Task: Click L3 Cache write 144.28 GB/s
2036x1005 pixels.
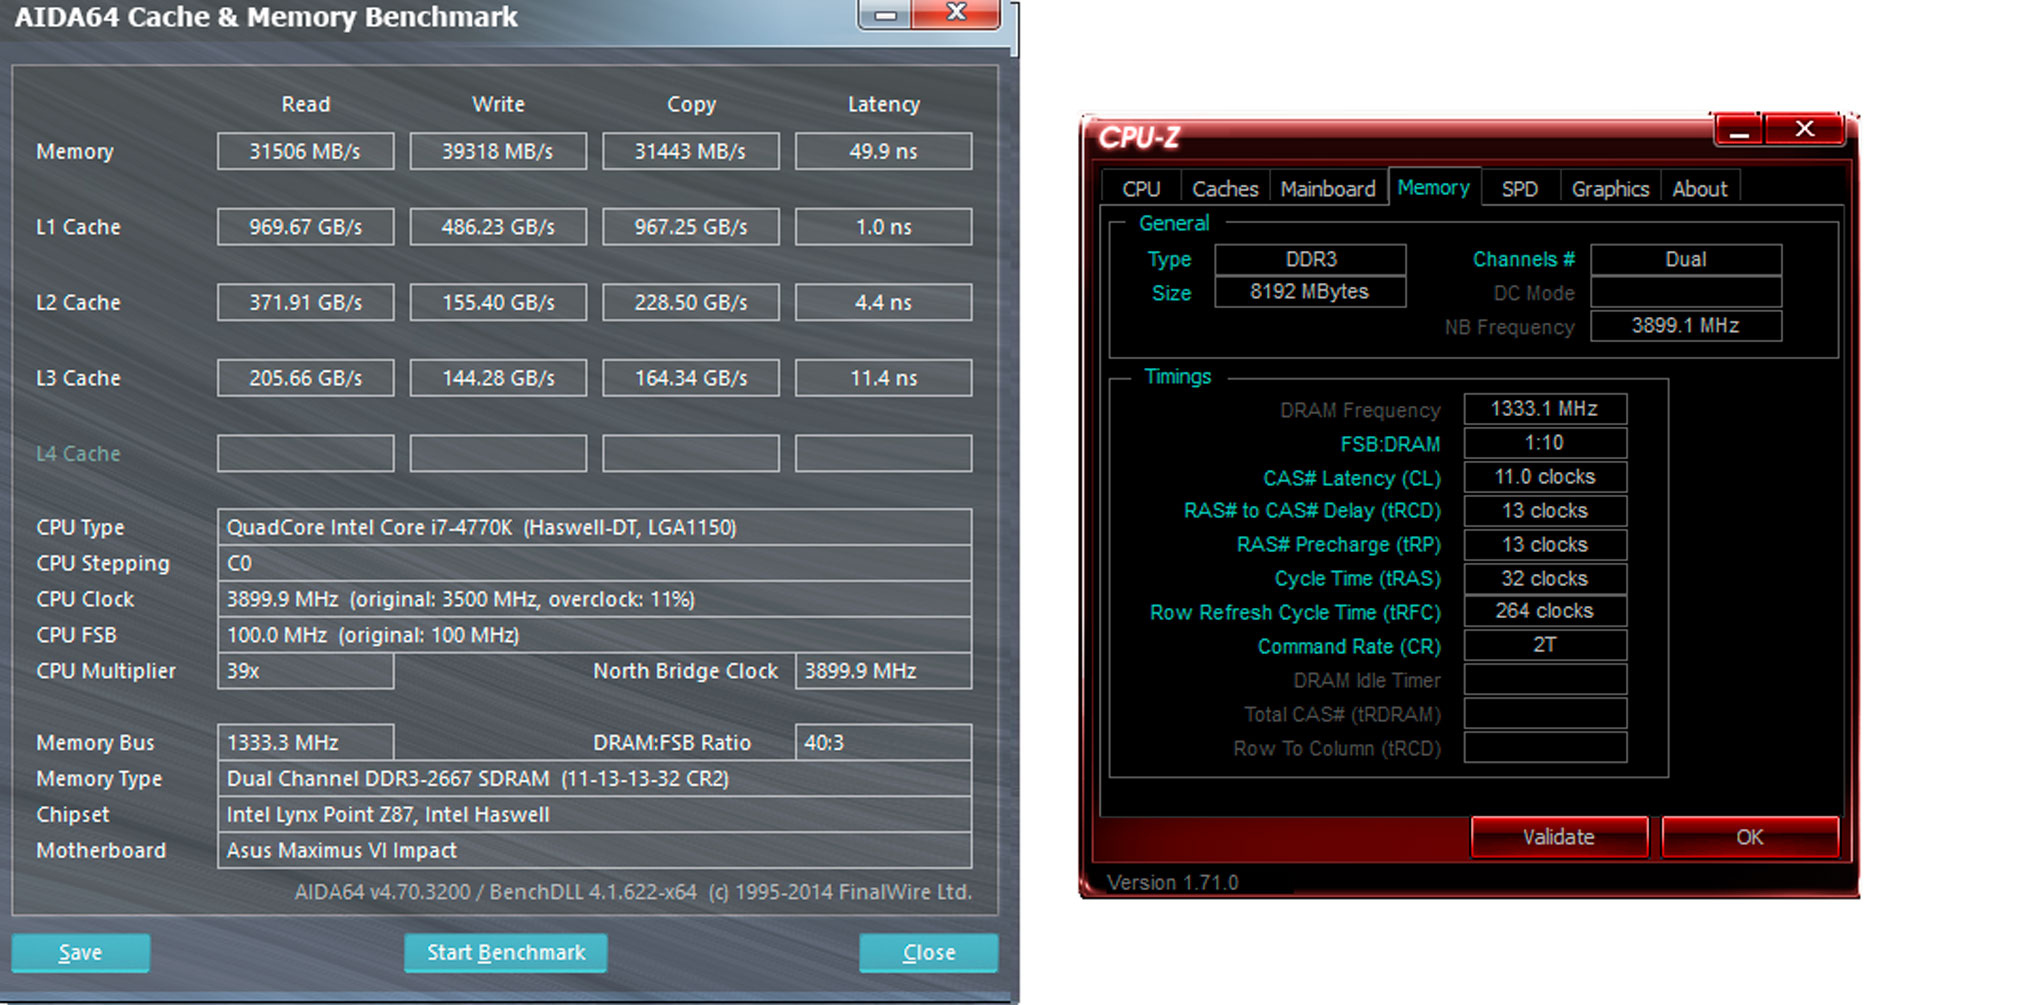Action: coord(498,378)
